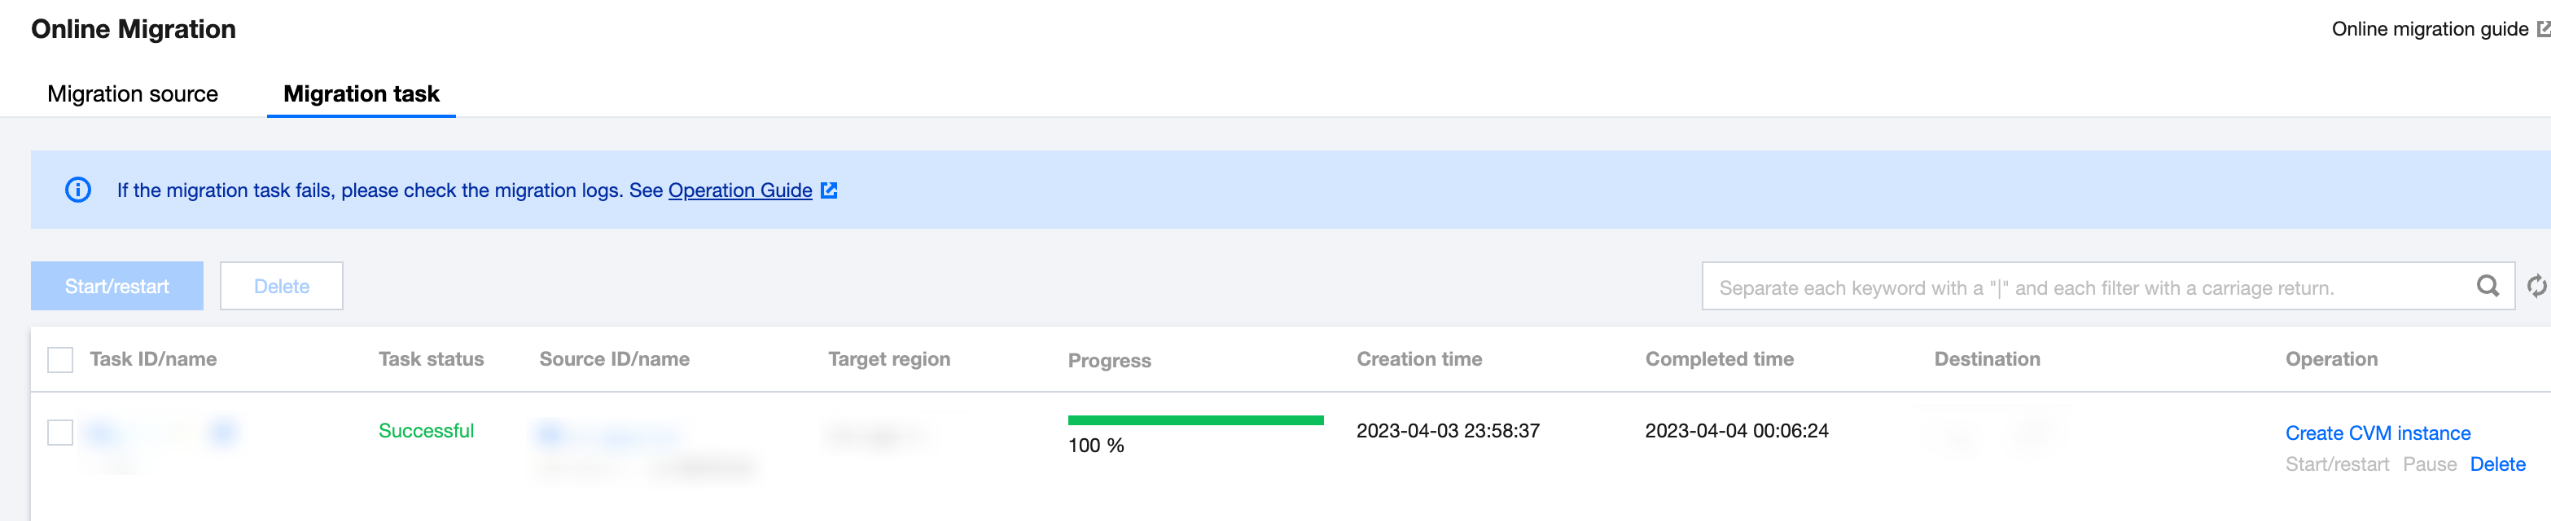
Task: Open the Online migration guide link
Action: [2429, 29]
